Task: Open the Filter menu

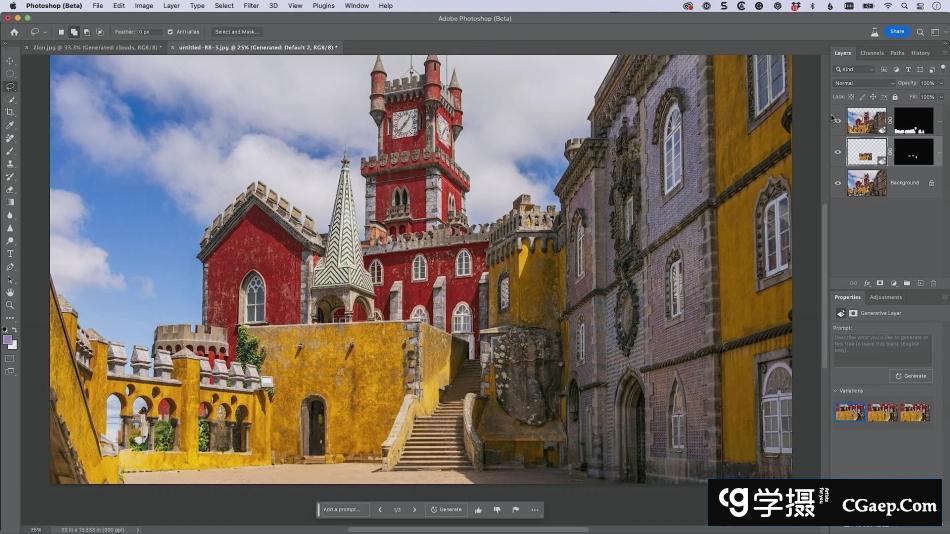Action: (x=251, y=6)
